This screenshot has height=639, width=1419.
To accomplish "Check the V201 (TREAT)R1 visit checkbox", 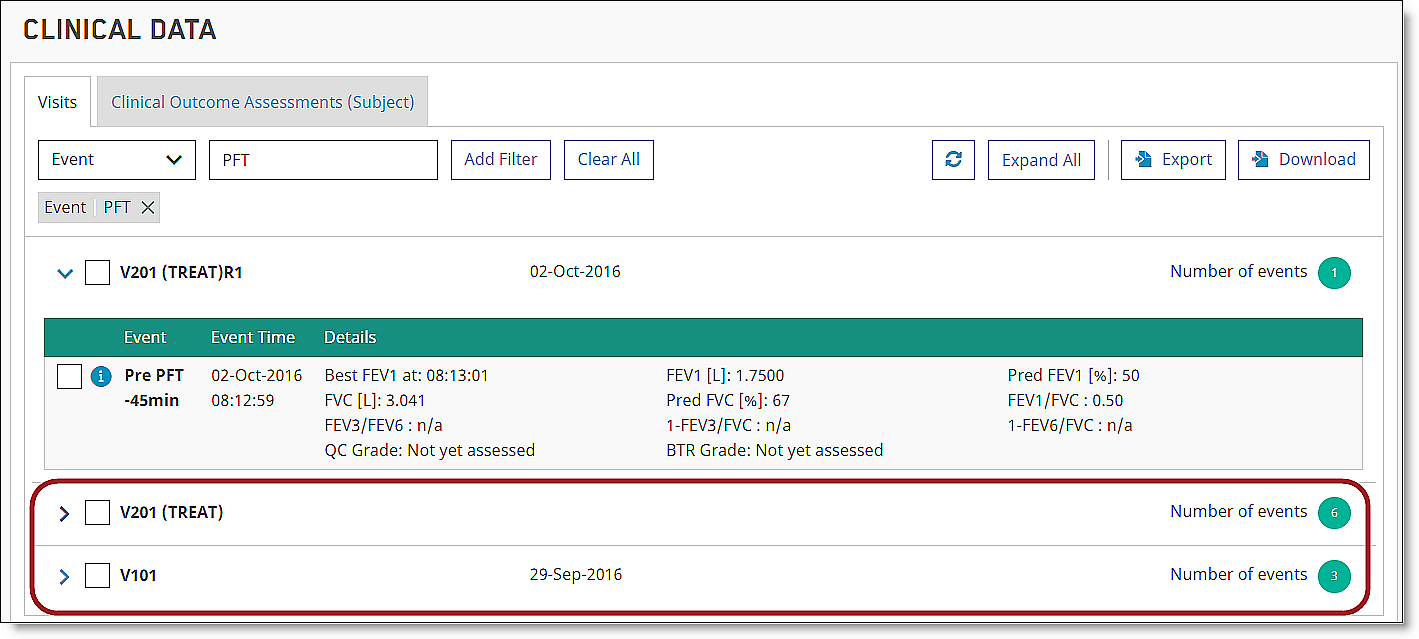I will [x=97, y=272].
